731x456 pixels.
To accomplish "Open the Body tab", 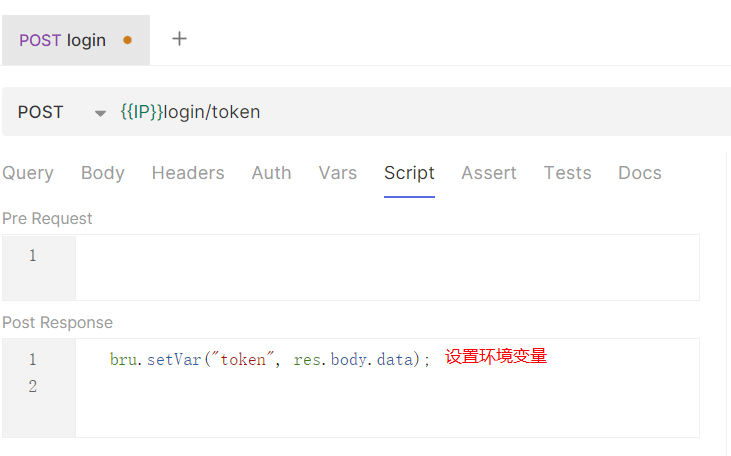I will 103,173.
